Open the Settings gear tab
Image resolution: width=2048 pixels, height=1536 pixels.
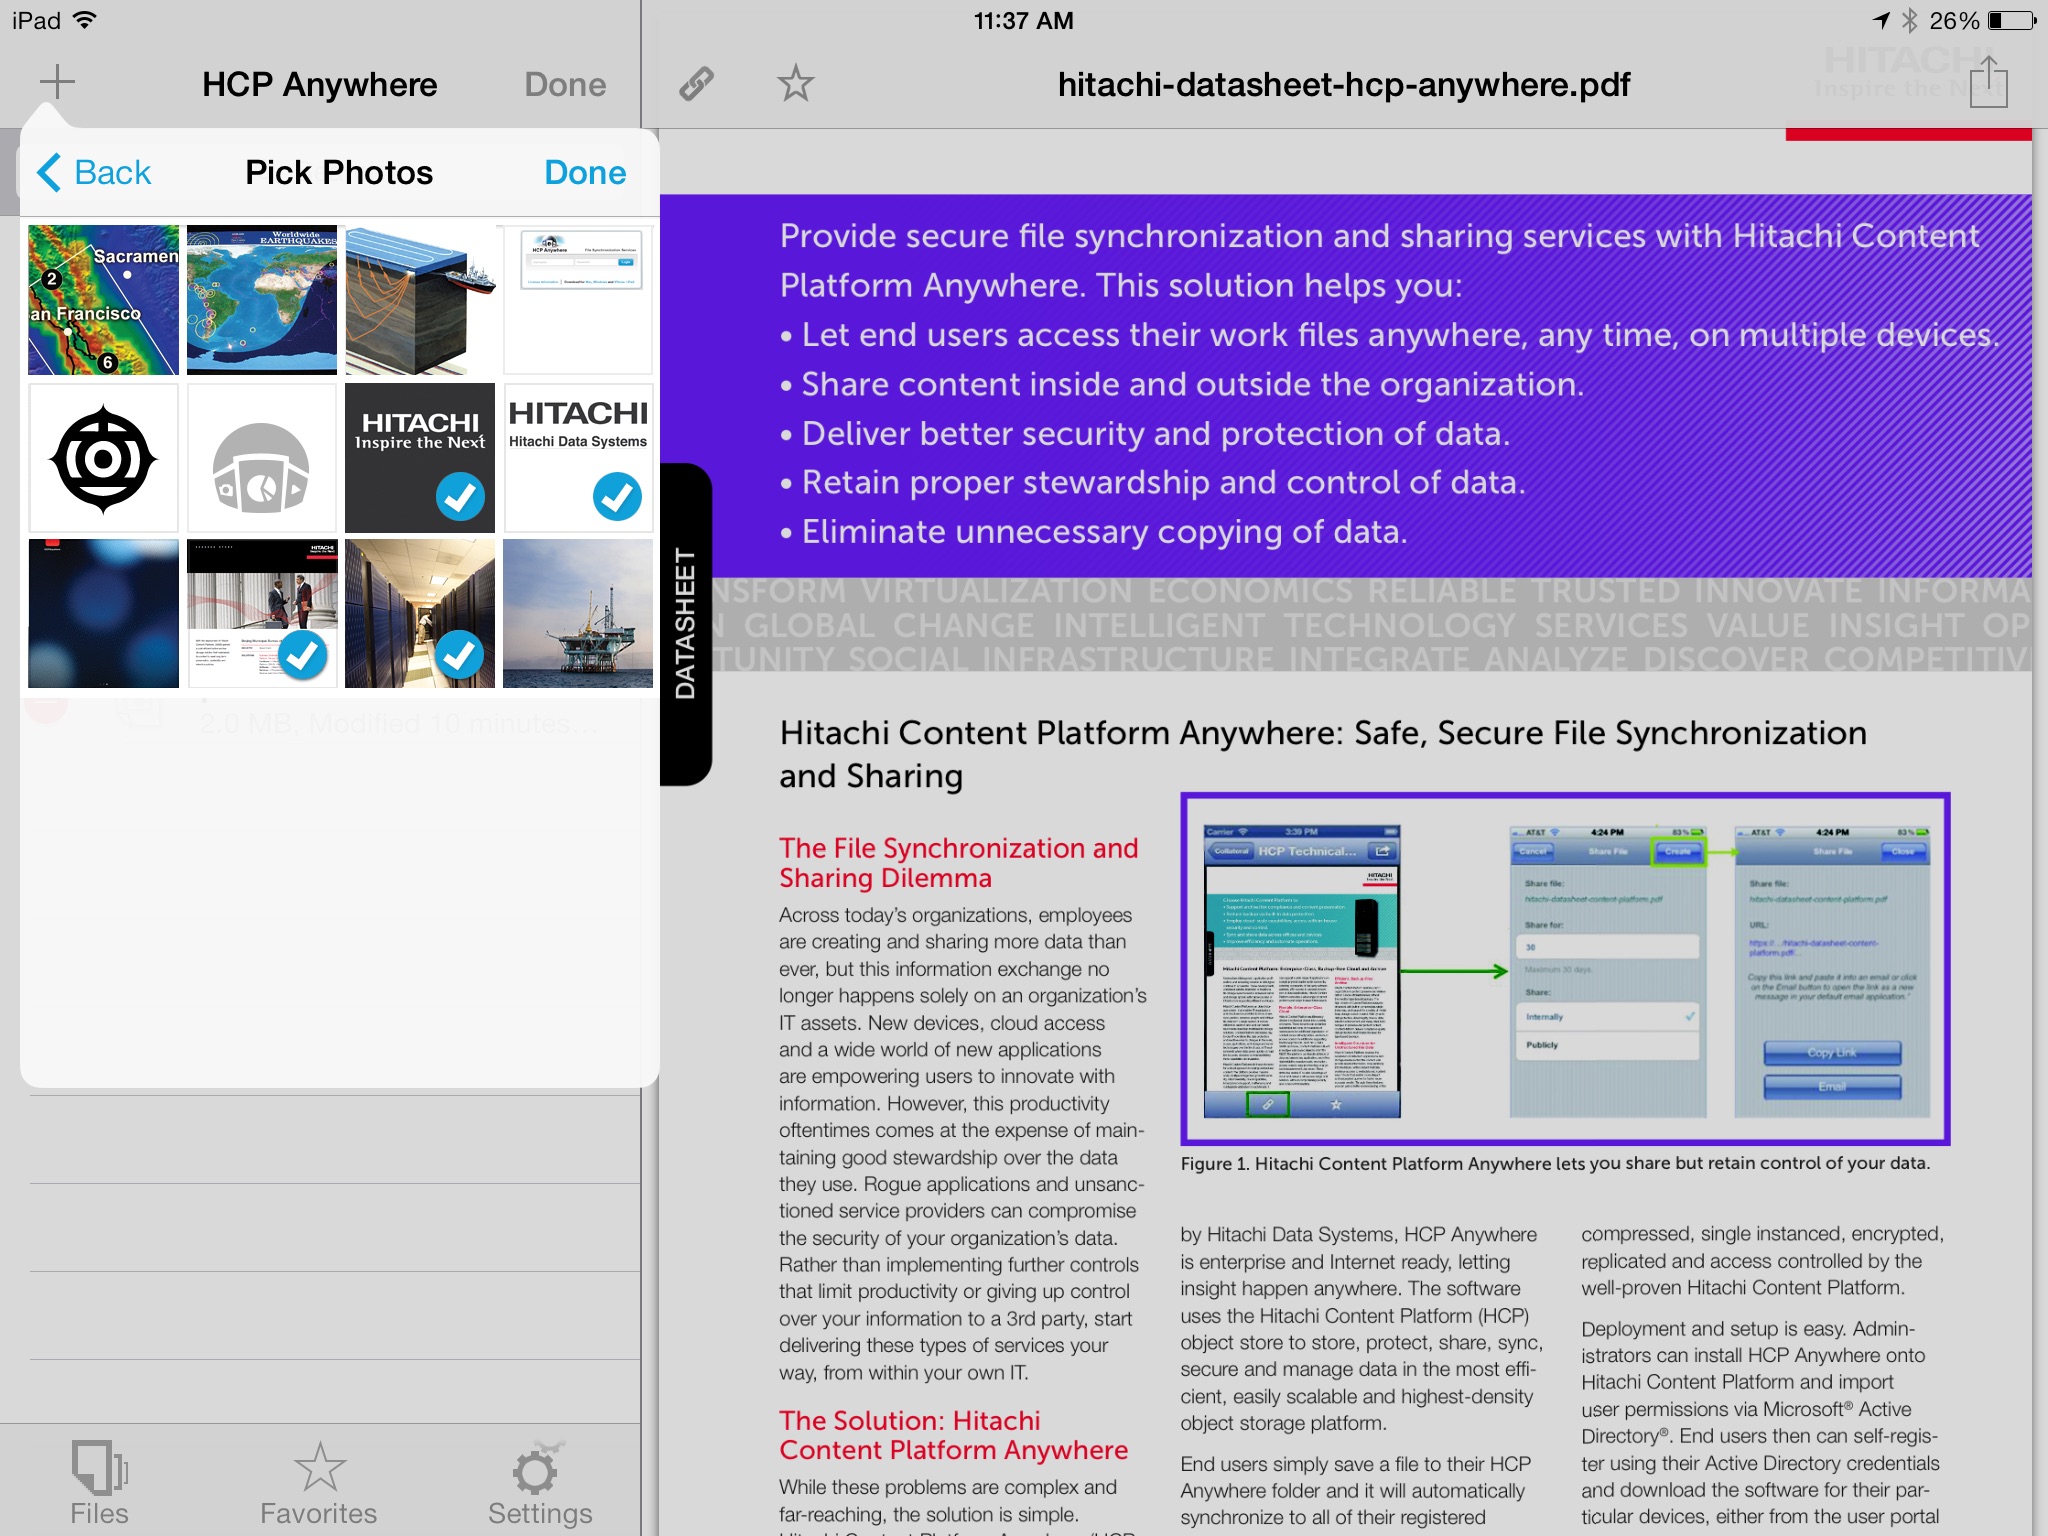pyautogui.click(x=539, y=1483)
